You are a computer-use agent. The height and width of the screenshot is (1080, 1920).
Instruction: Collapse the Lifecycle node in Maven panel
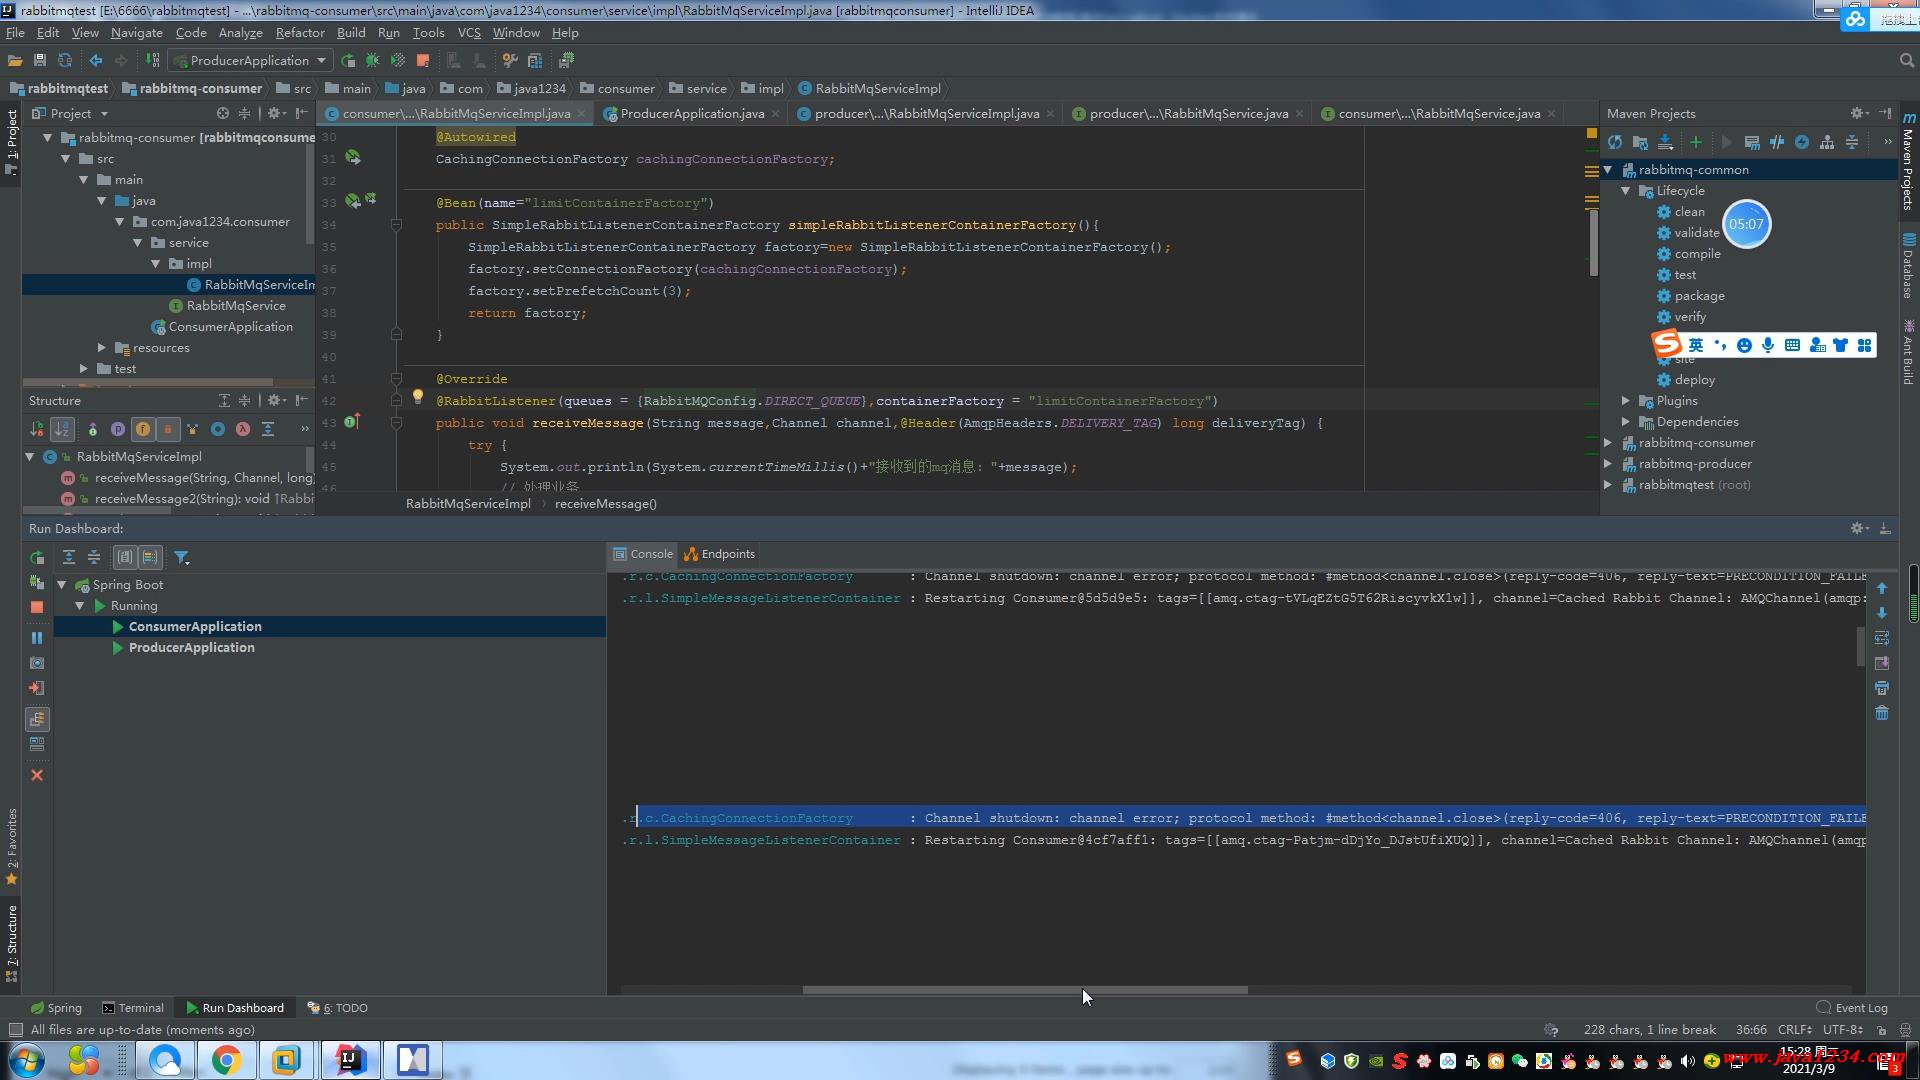click(x=1626, y=191)
